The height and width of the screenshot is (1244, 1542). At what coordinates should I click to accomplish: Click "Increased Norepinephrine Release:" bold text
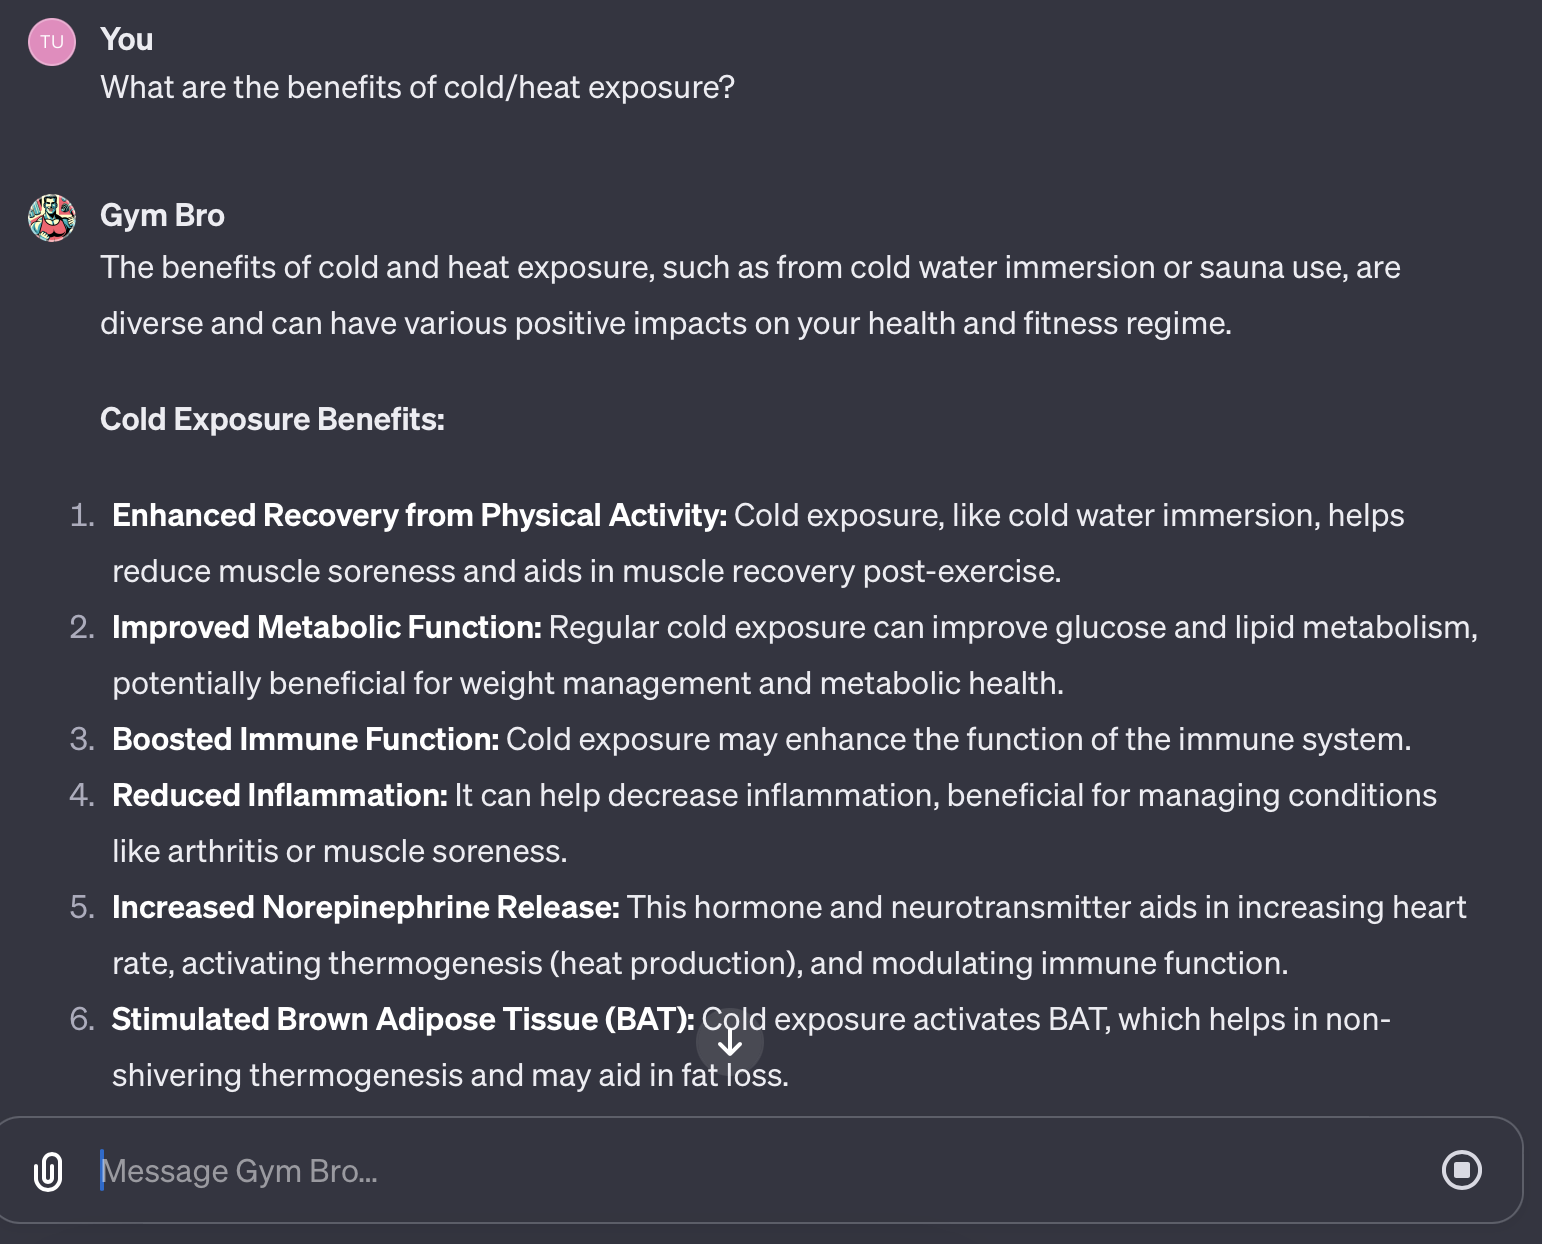(x=365, y=907)
